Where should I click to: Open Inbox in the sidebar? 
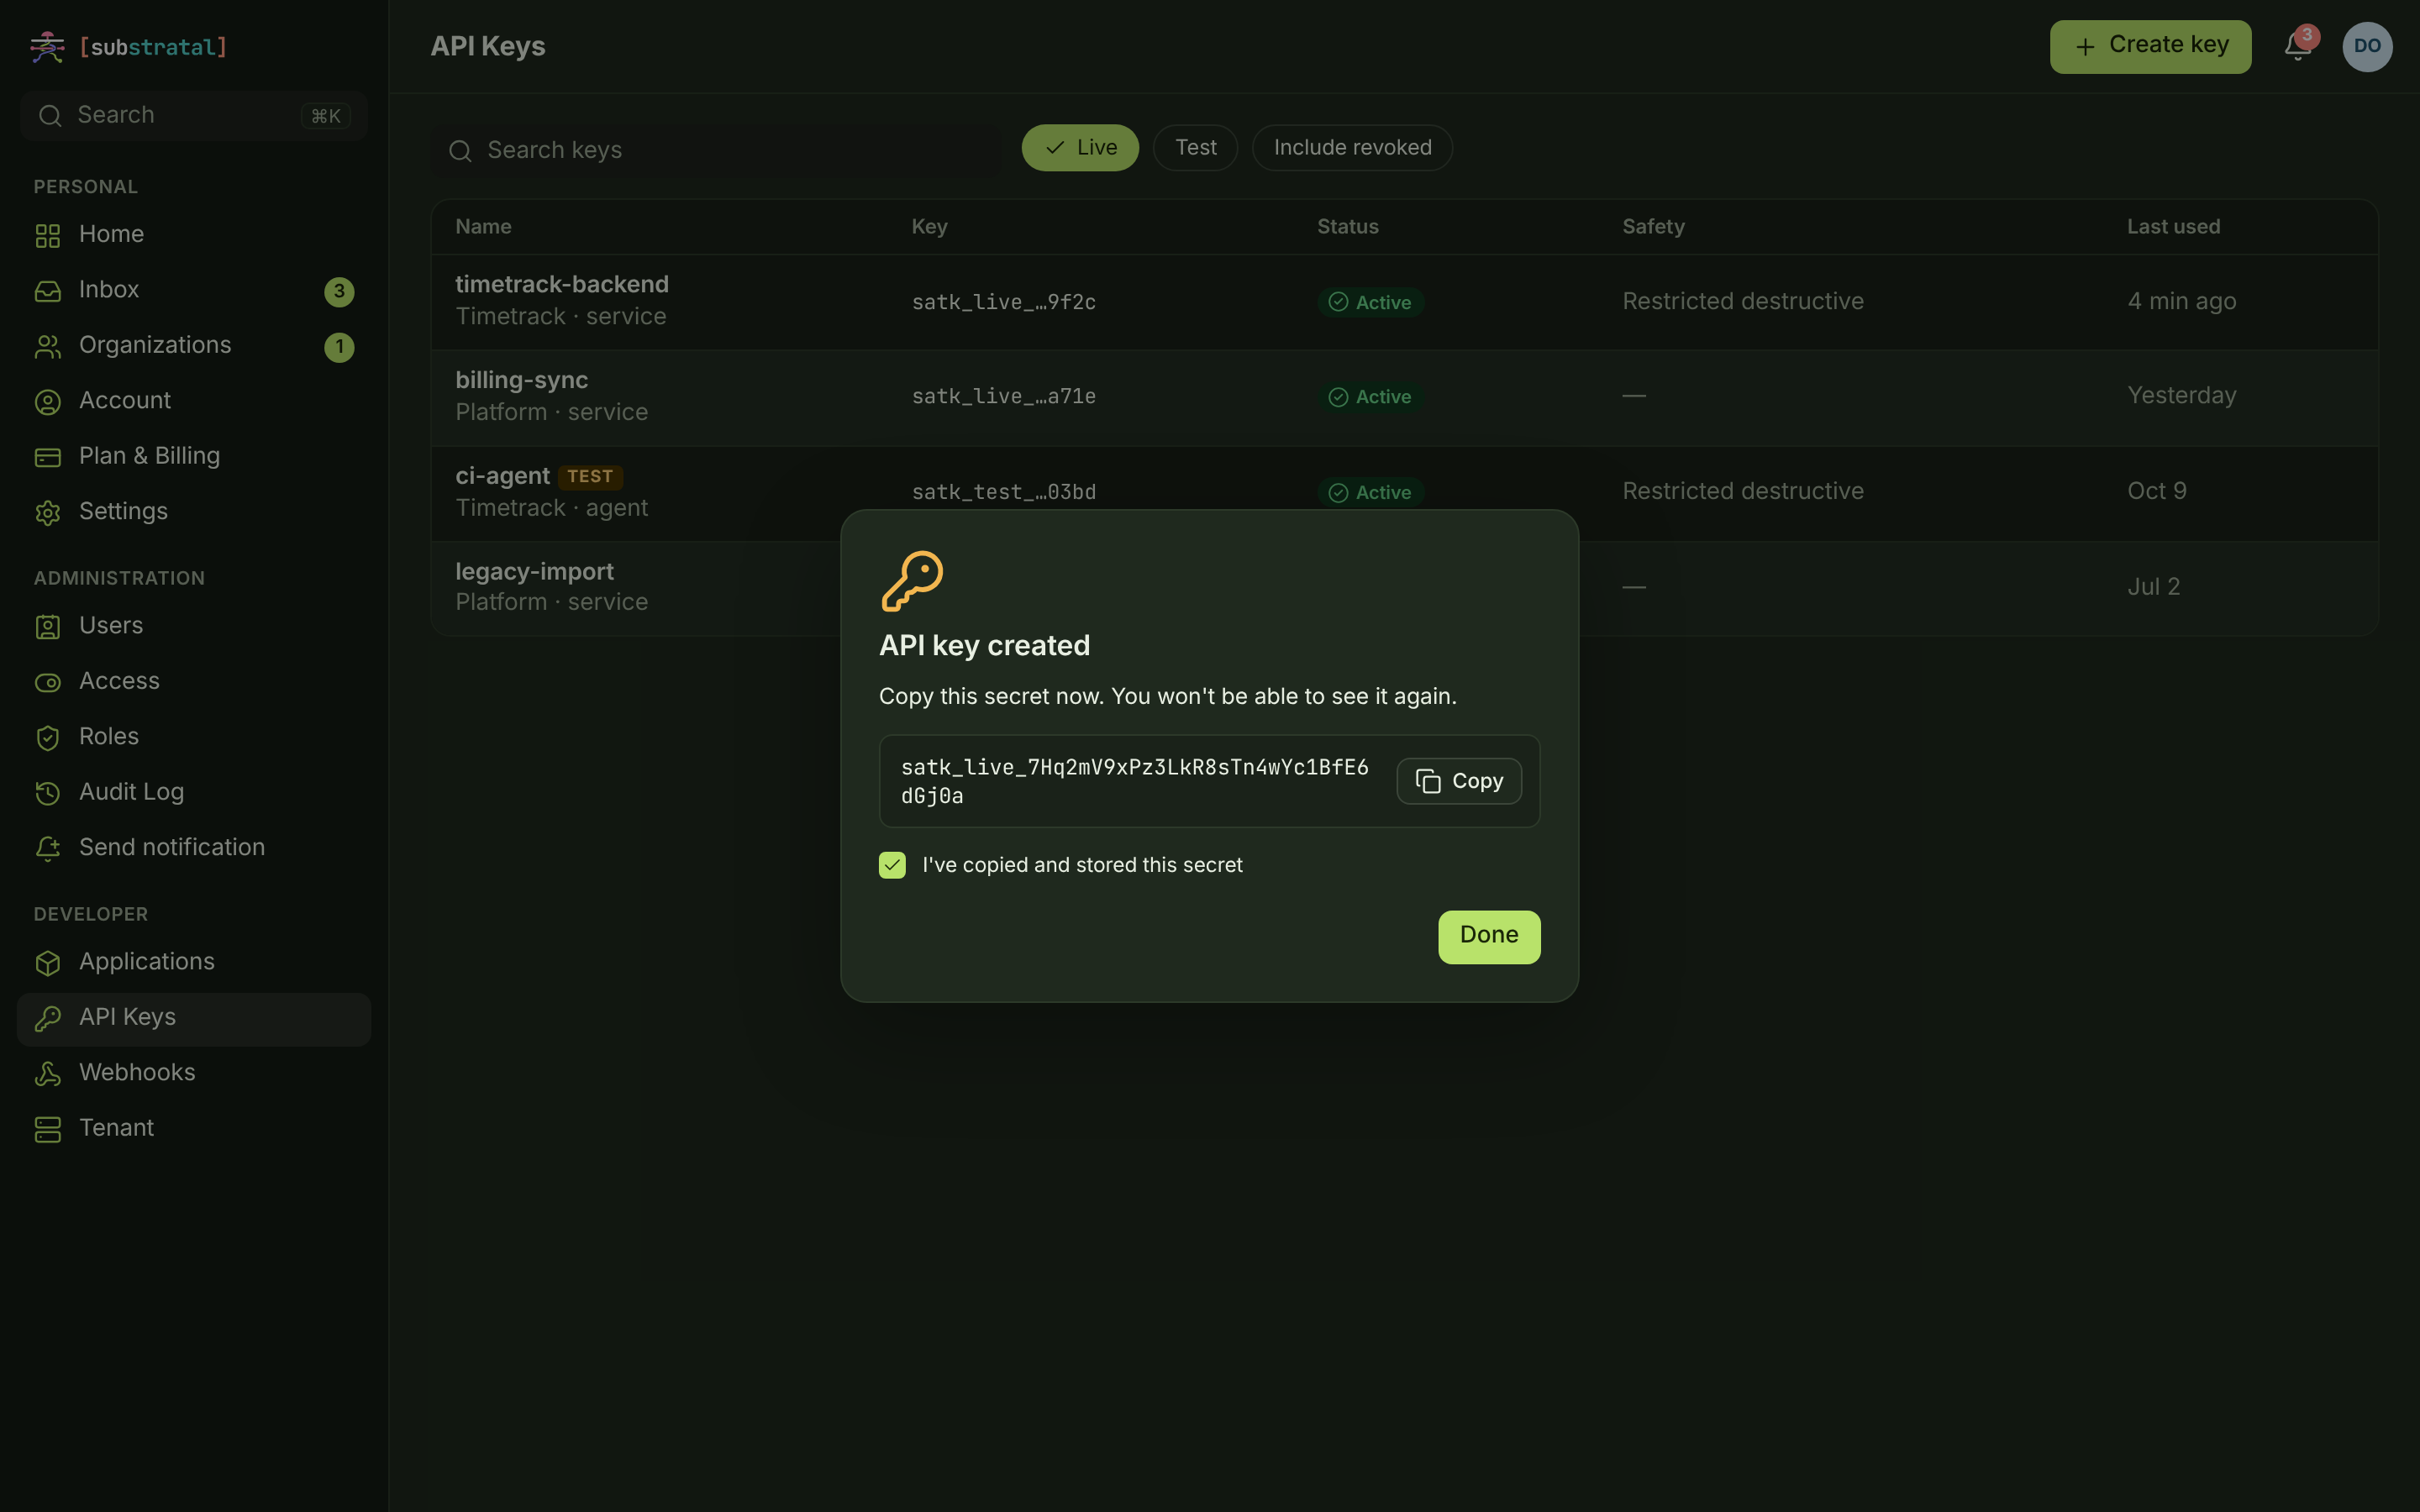(193, 290)
